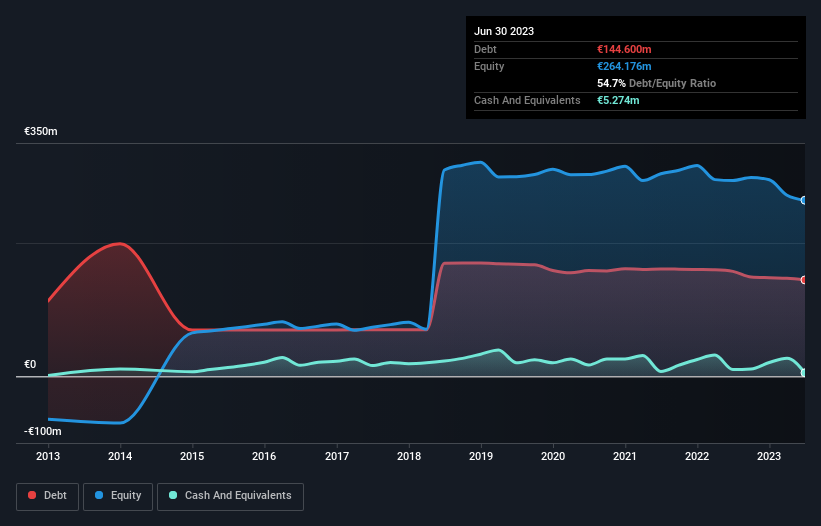Click the 2020 x-axis label
Viewport: 821px width, 526px height.
pyautogui.click(x=553, y=456)
